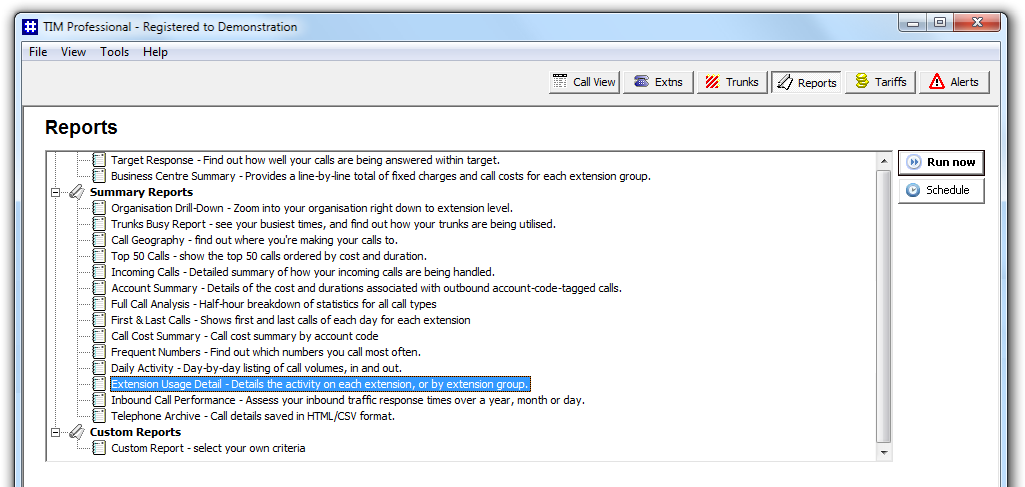The width and height of the screenshot is (1025, 487).
Task: Select 'Organisation Drill-Down' report row
Action: click(311, 208)
